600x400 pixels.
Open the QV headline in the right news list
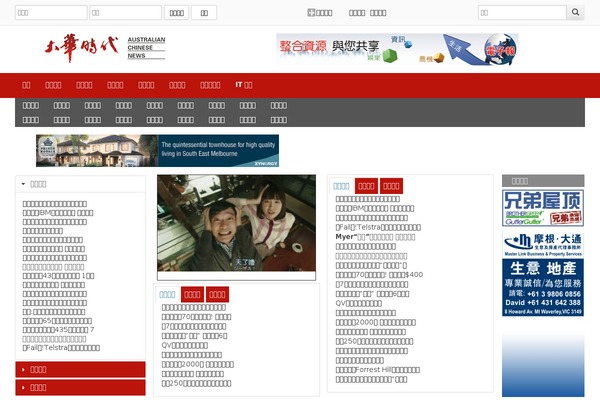click(359, 303)
